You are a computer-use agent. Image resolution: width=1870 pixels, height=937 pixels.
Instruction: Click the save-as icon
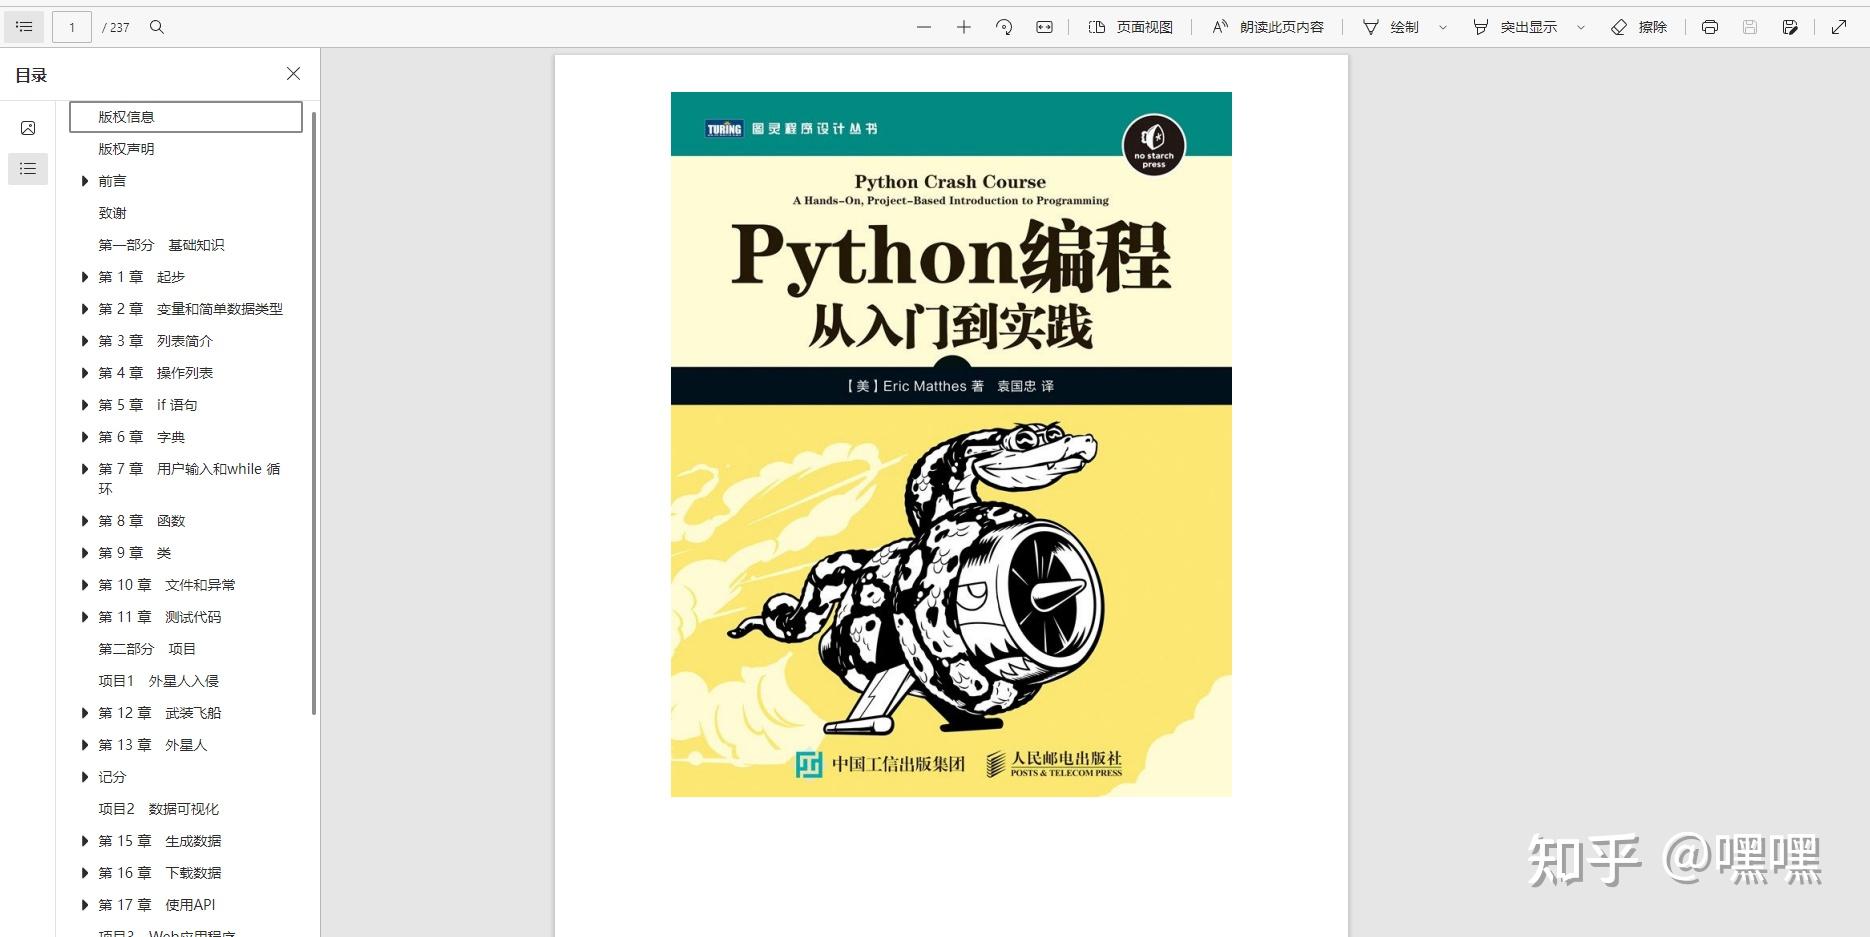tap(1790, 27)
